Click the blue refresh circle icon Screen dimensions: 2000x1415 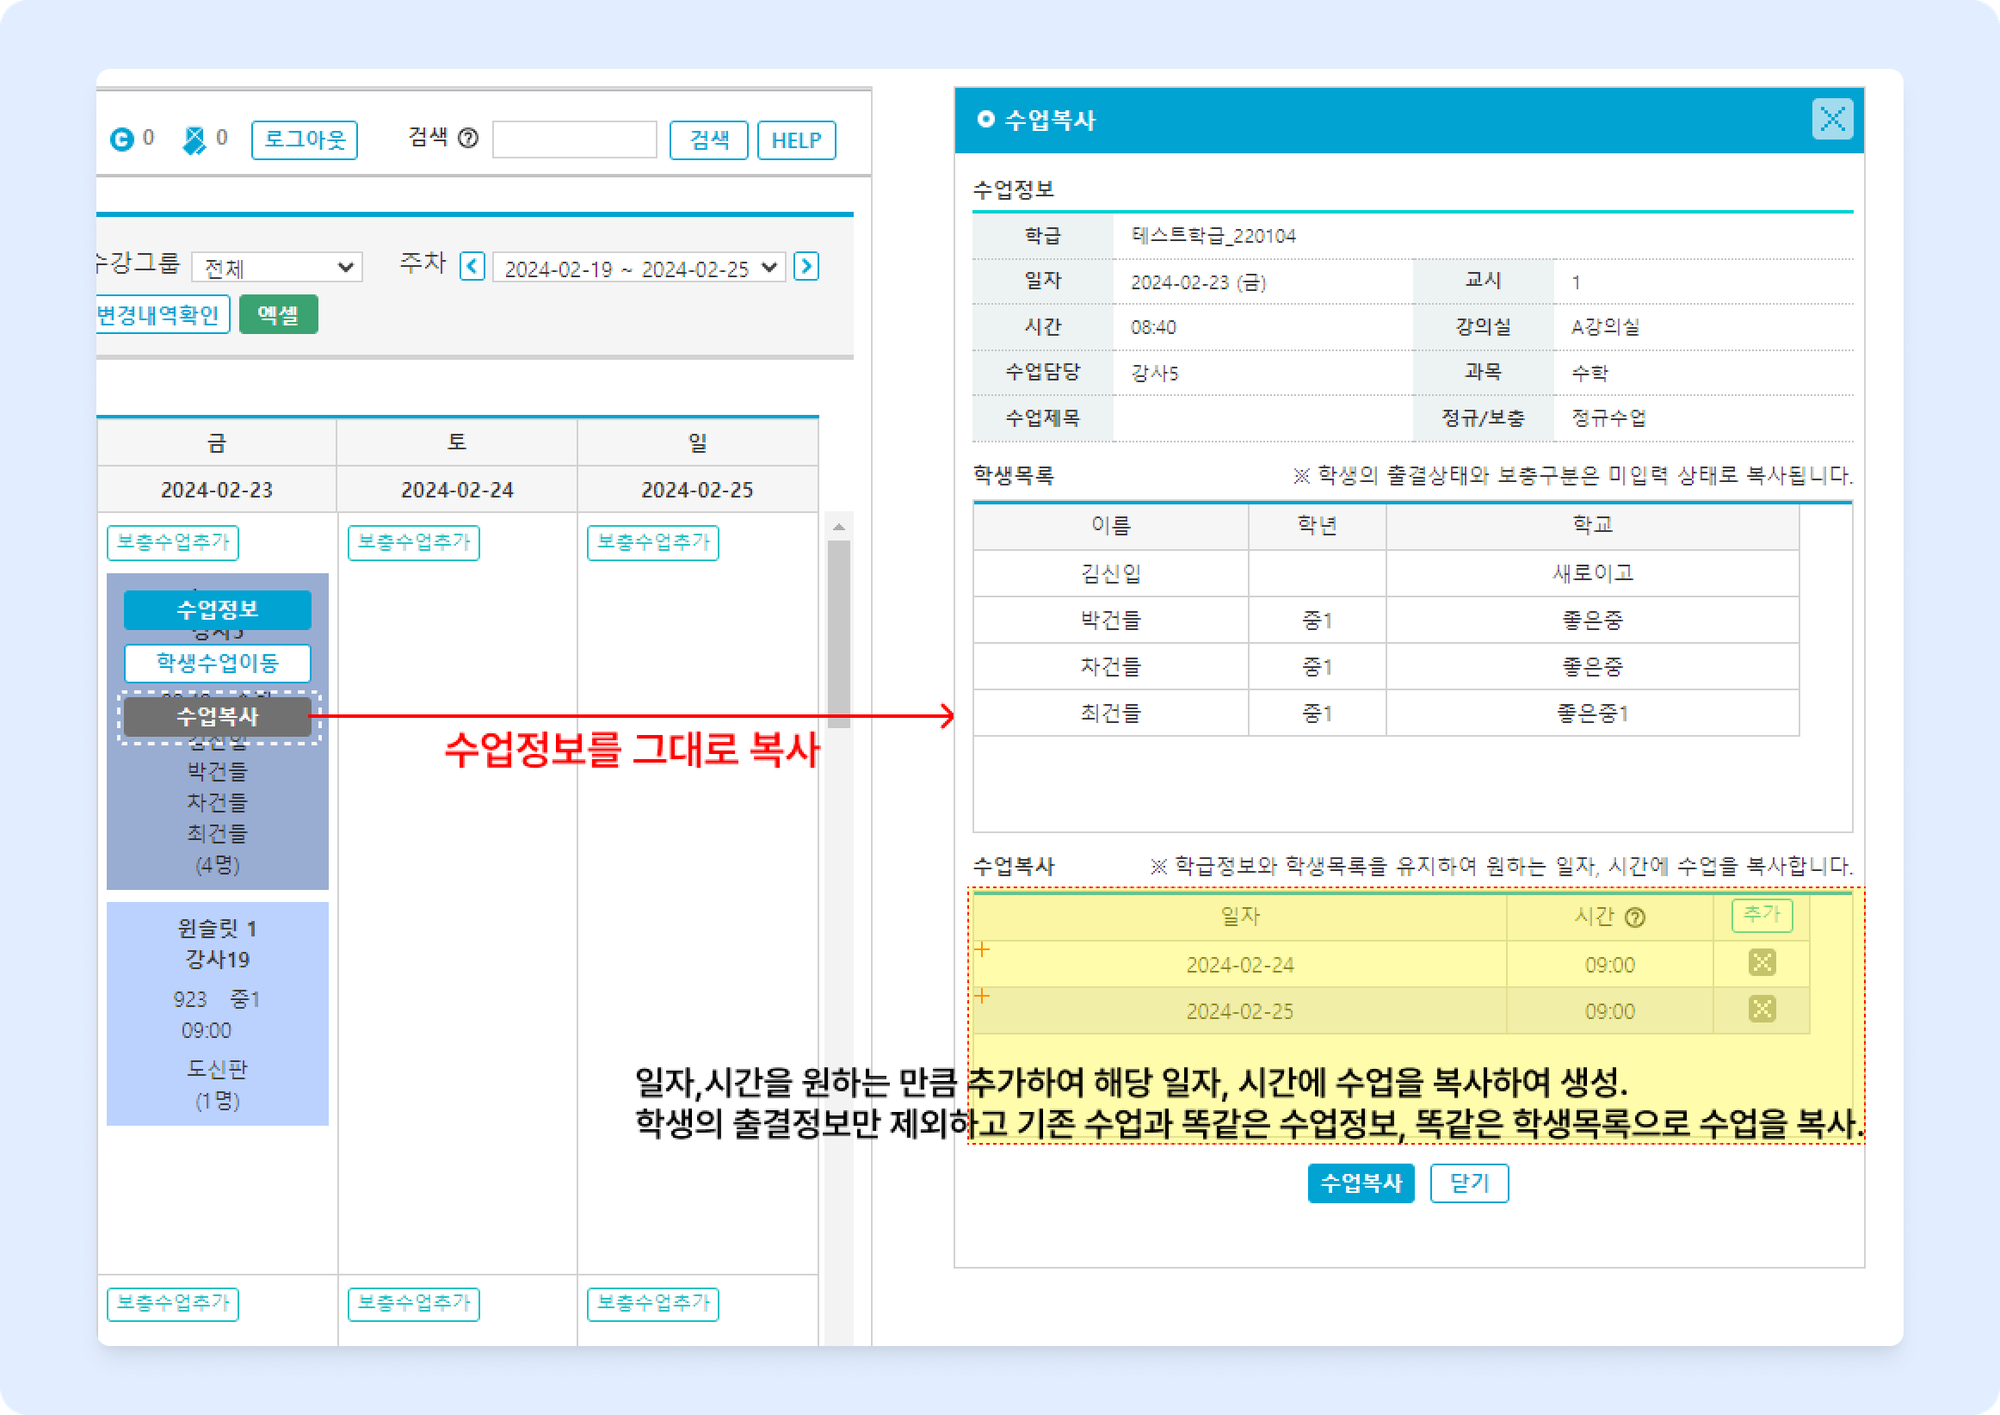pos(122,139)
